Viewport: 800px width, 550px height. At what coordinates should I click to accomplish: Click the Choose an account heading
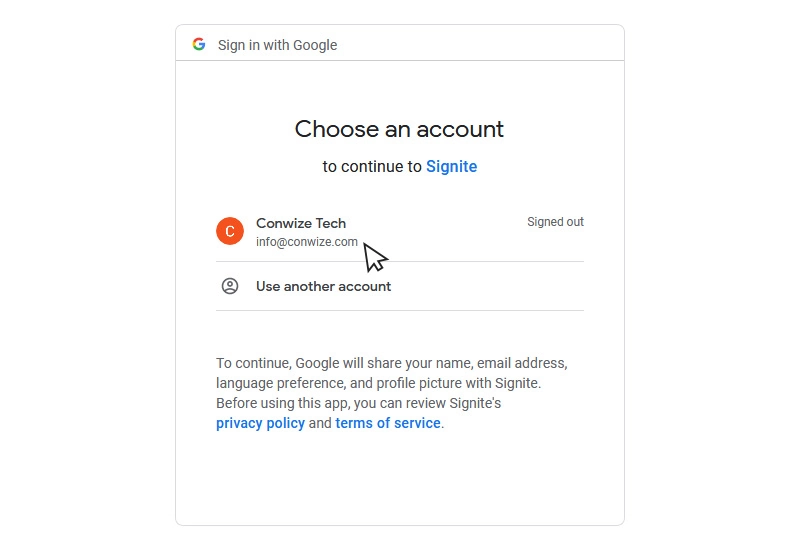click(399, 129)
